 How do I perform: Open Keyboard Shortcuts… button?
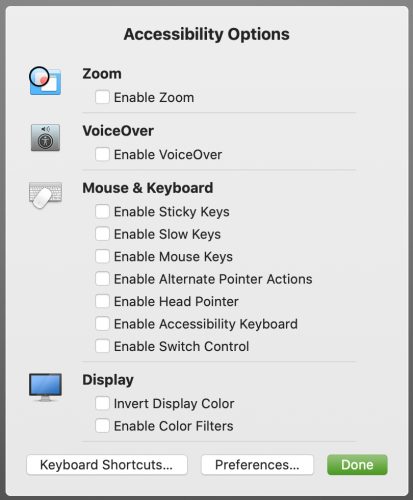click(x=107, y=465)
